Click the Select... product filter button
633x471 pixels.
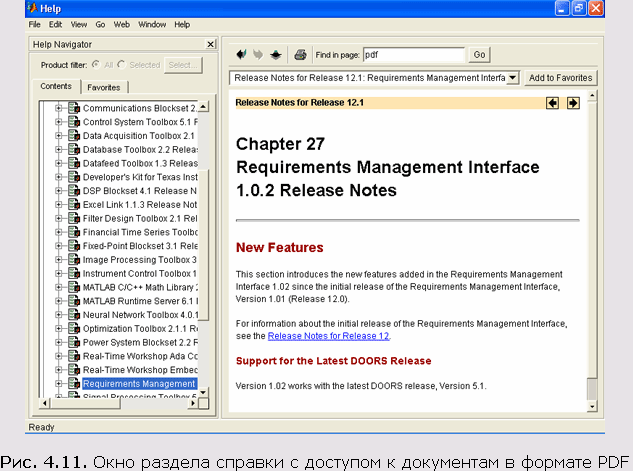click(x=183, y=65)
